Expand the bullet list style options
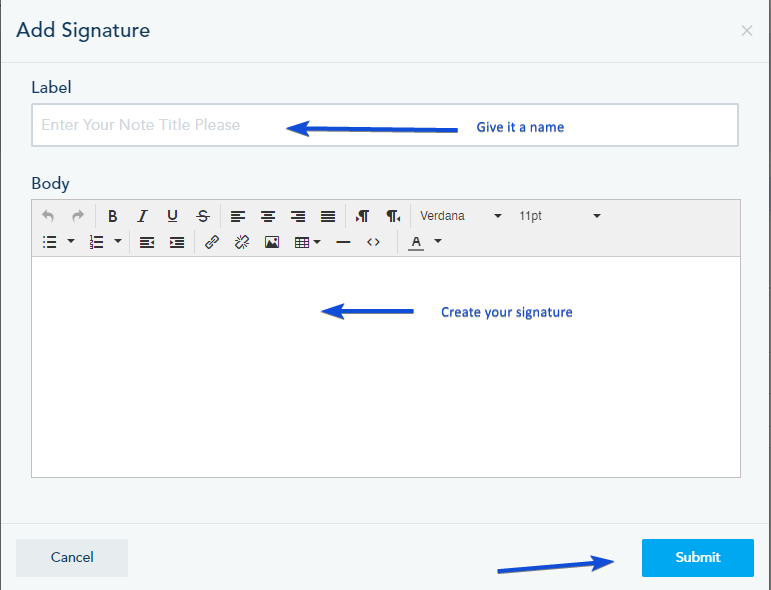 [x=71, y=241]
